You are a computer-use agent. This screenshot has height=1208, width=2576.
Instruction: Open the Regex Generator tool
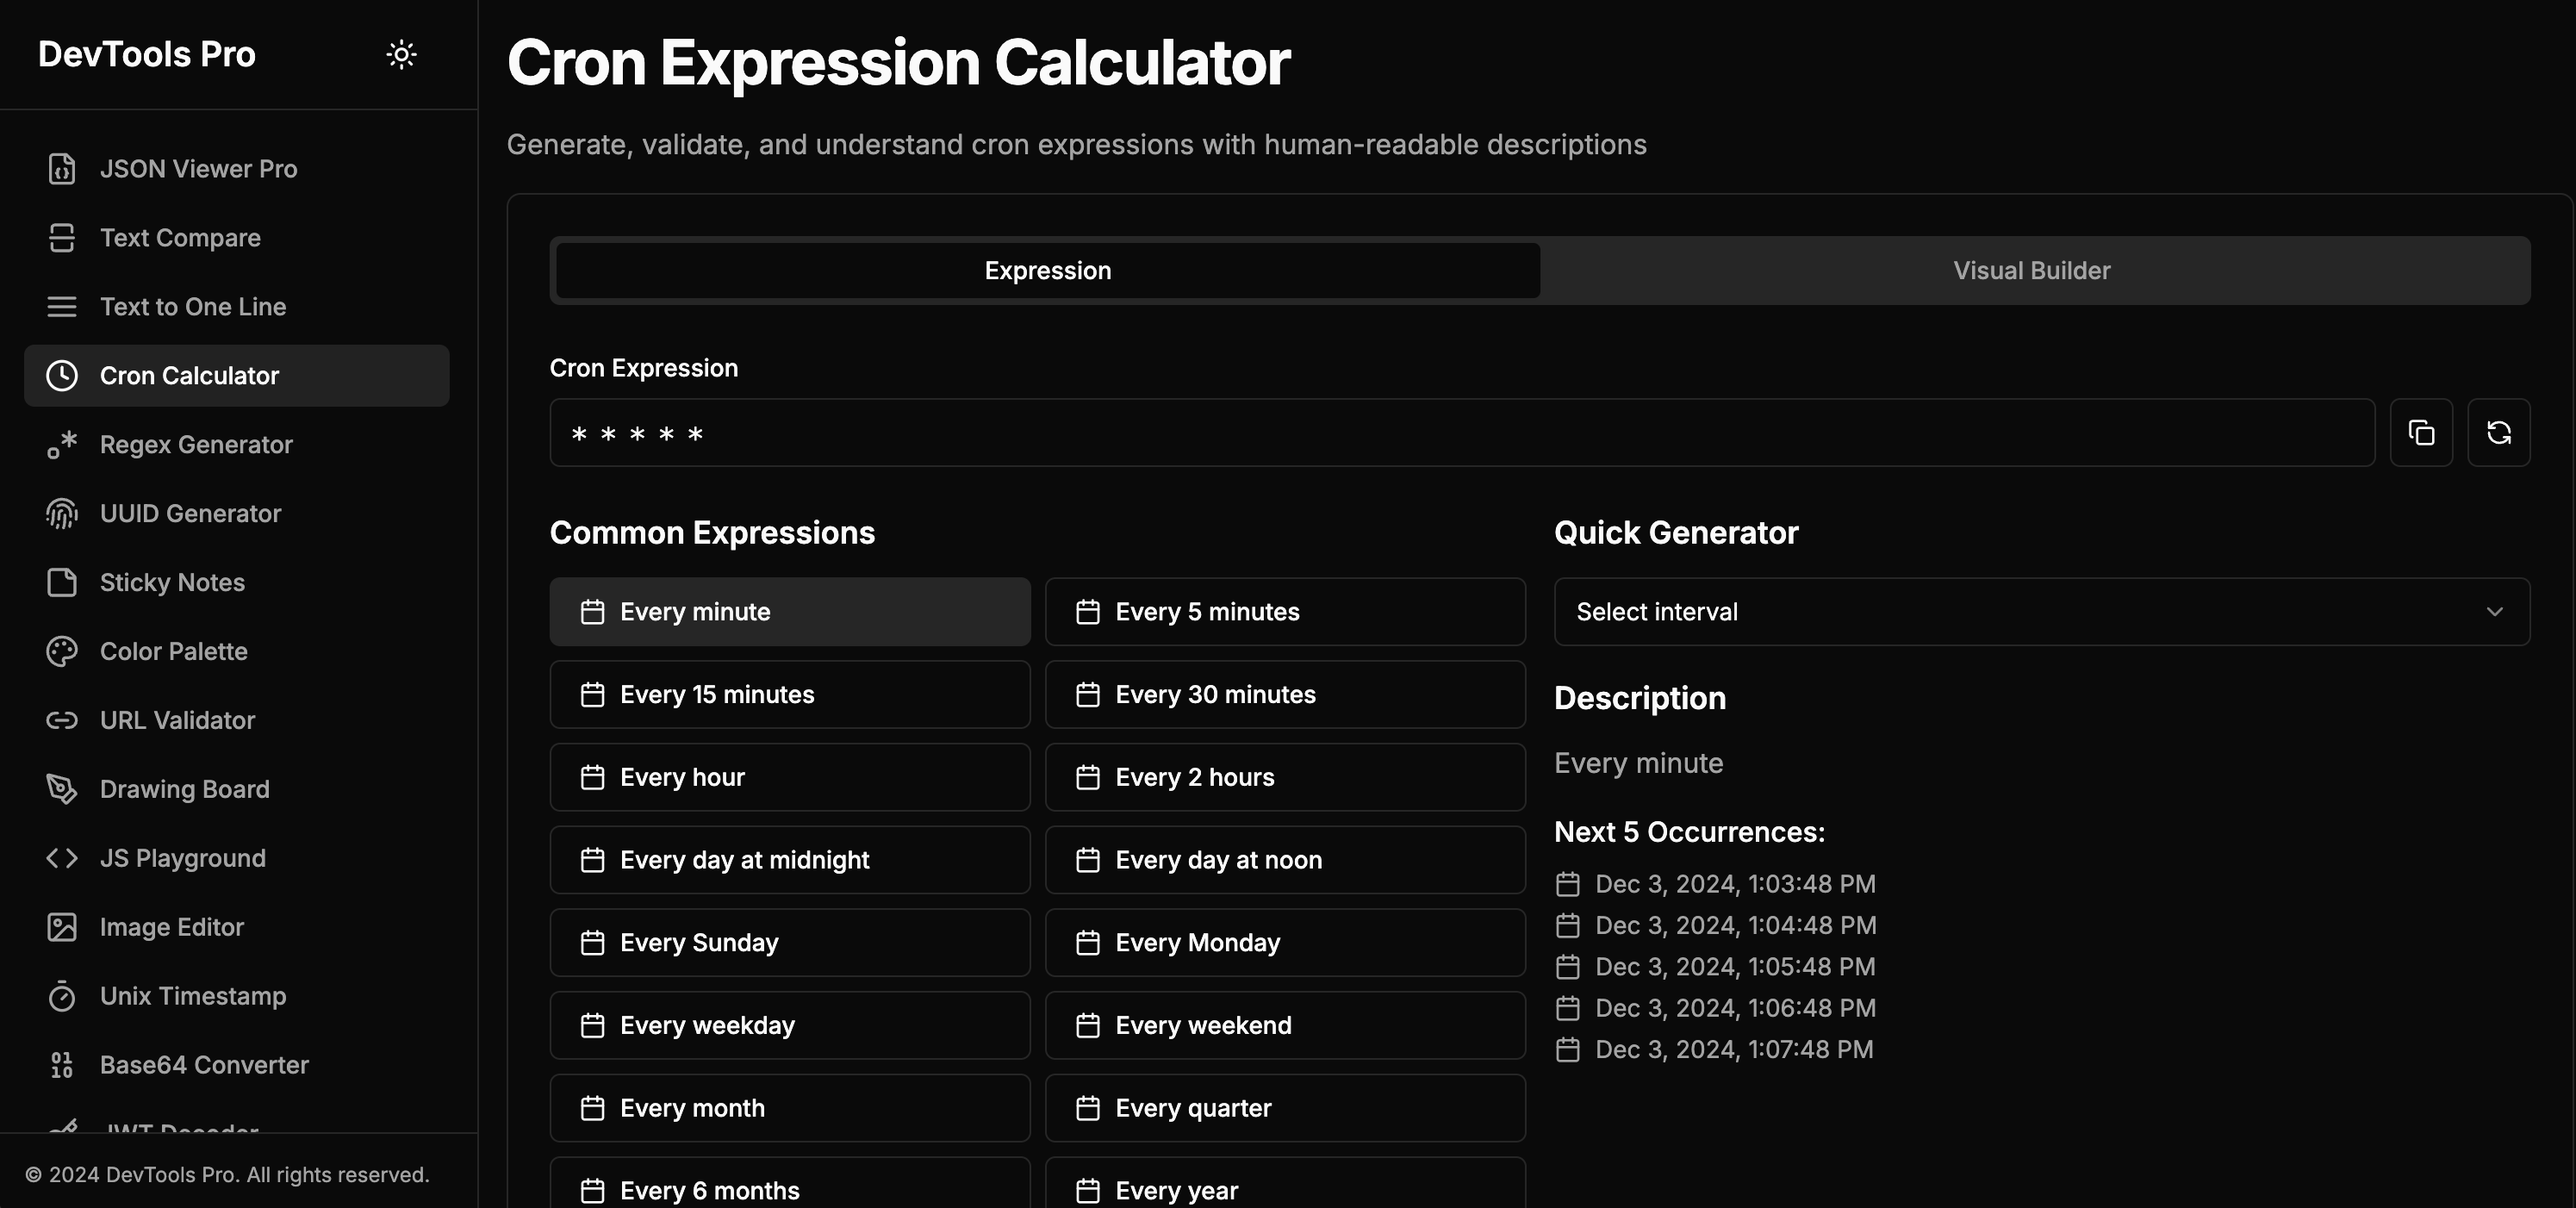coord(196,445)
